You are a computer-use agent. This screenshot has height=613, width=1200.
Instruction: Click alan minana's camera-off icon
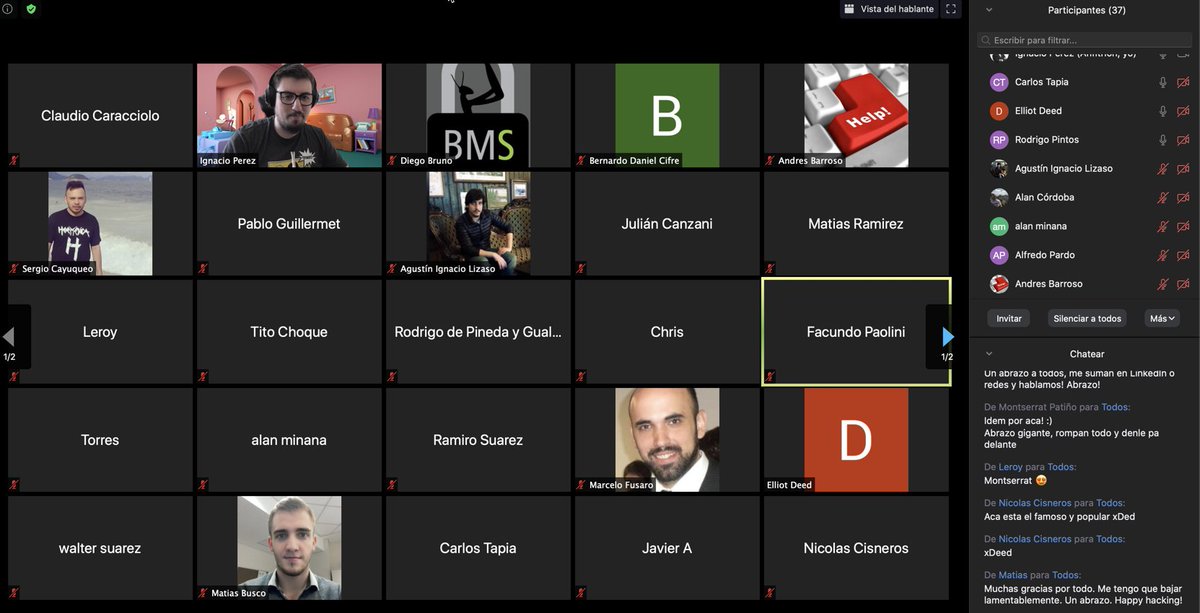coord(1183,227)
